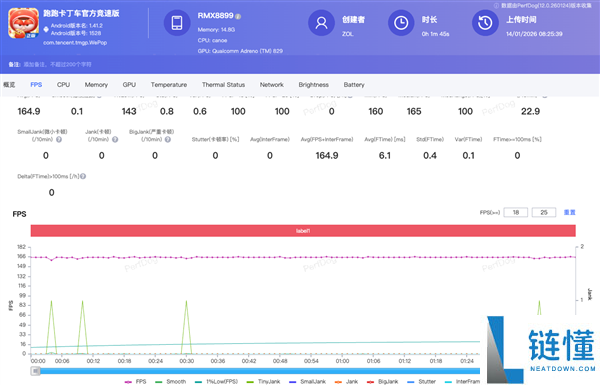Click info icon next to RMX8899
Screen dimensions: 600x385
[x=238, y=16]
